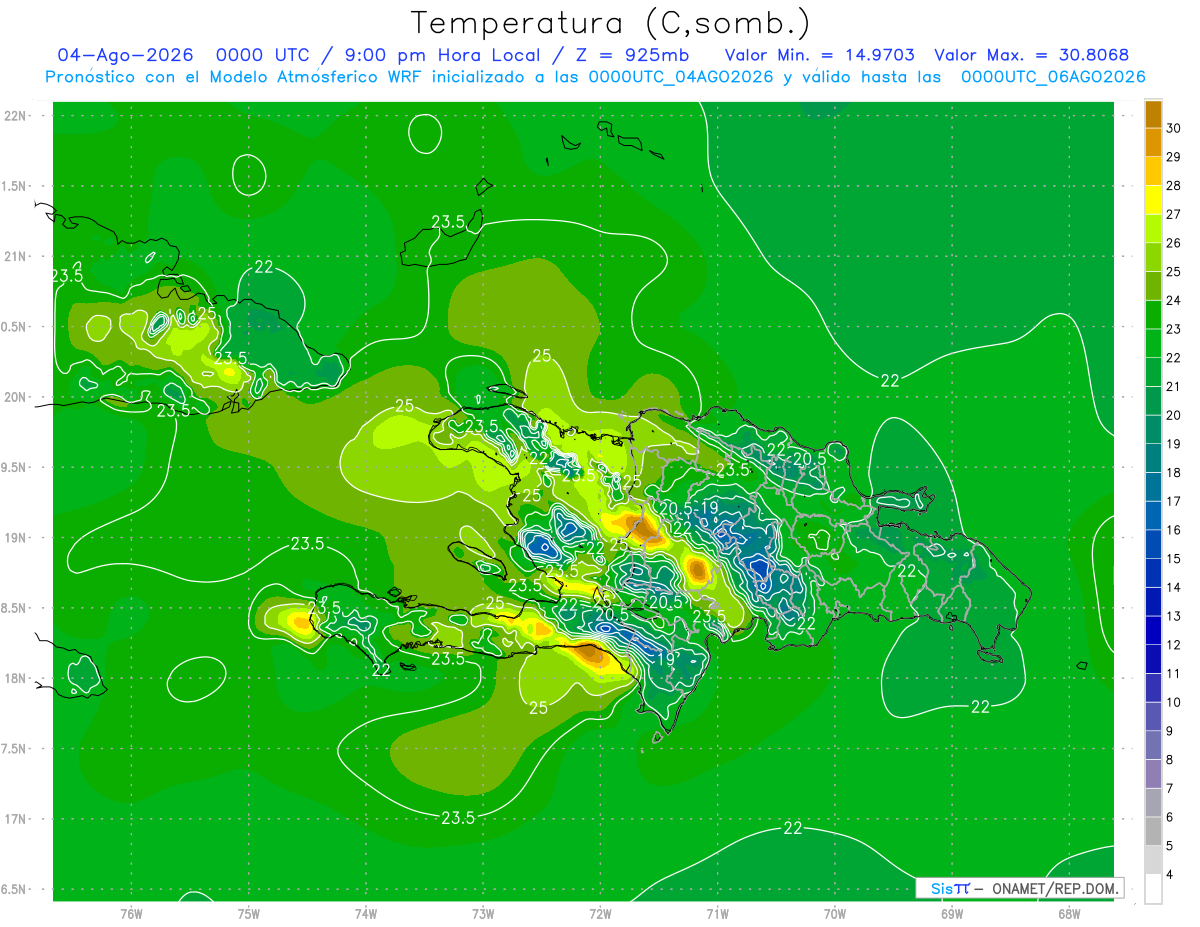Click the '69W' longitude axis label

pyautogui.click(x=952, y=914)
